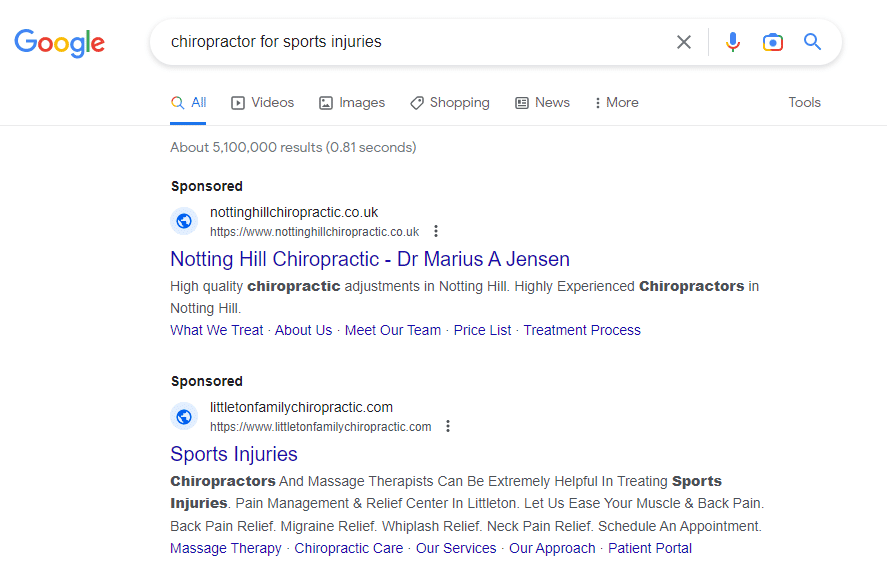This screenshot has width=887, height=580.
Task: Expand the More search filters menu
Action: click(x=616, y=102)
